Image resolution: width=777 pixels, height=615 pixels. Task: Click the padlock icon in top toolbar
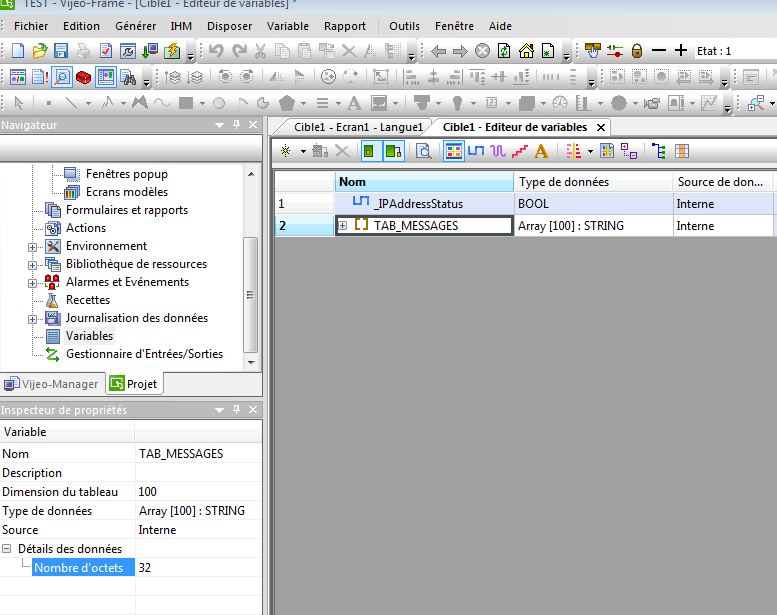click(x=636, y=50)
